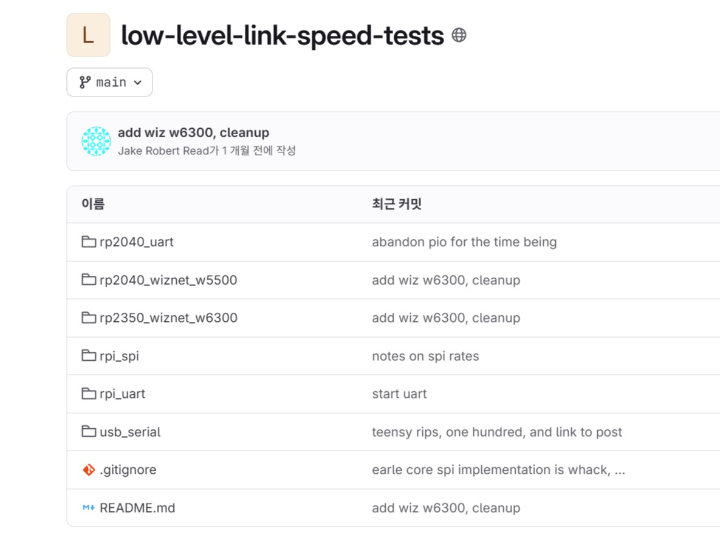Image resolution: width=720 pixels, height=540 pixels.
Task: Click the .gitignore git file icon
Action: click(x=89, y=470)
